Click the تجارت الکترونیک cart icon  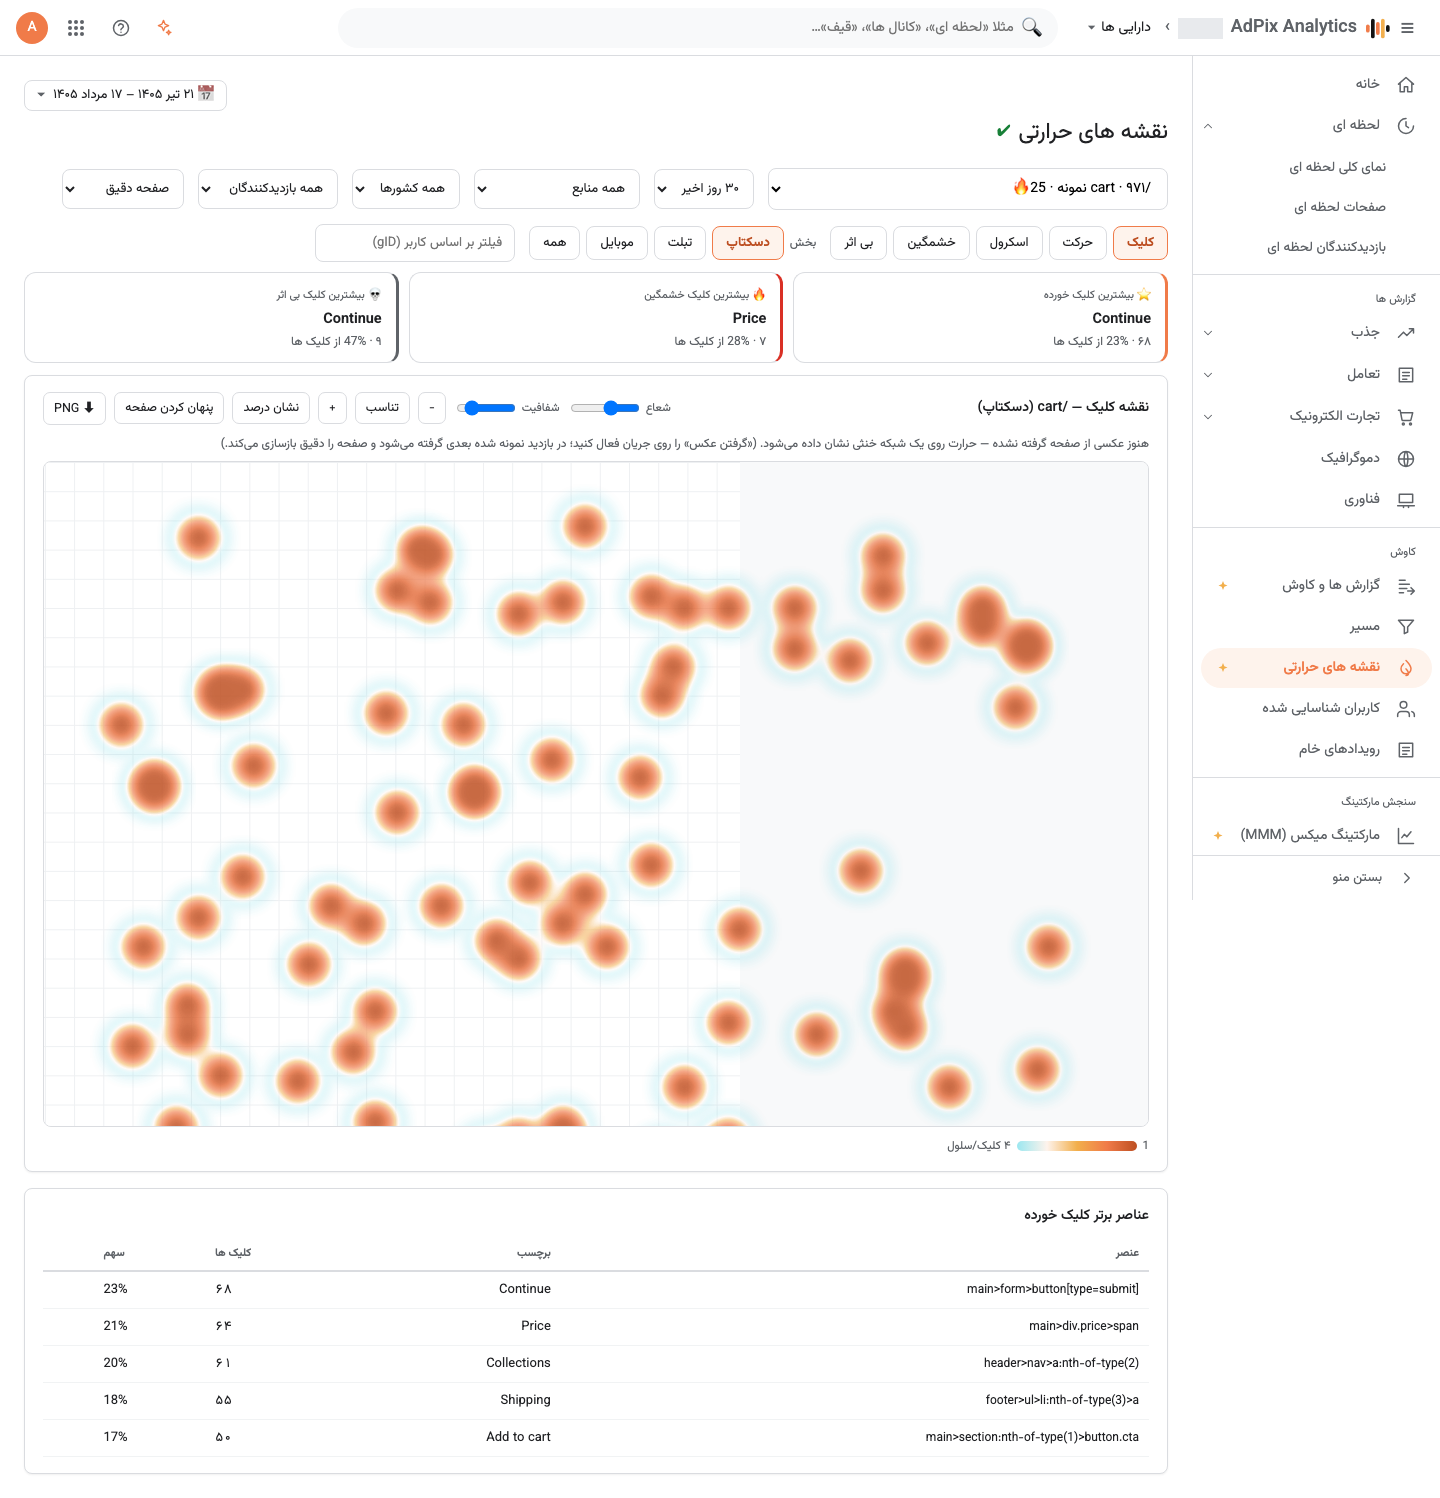point(1406,417)
